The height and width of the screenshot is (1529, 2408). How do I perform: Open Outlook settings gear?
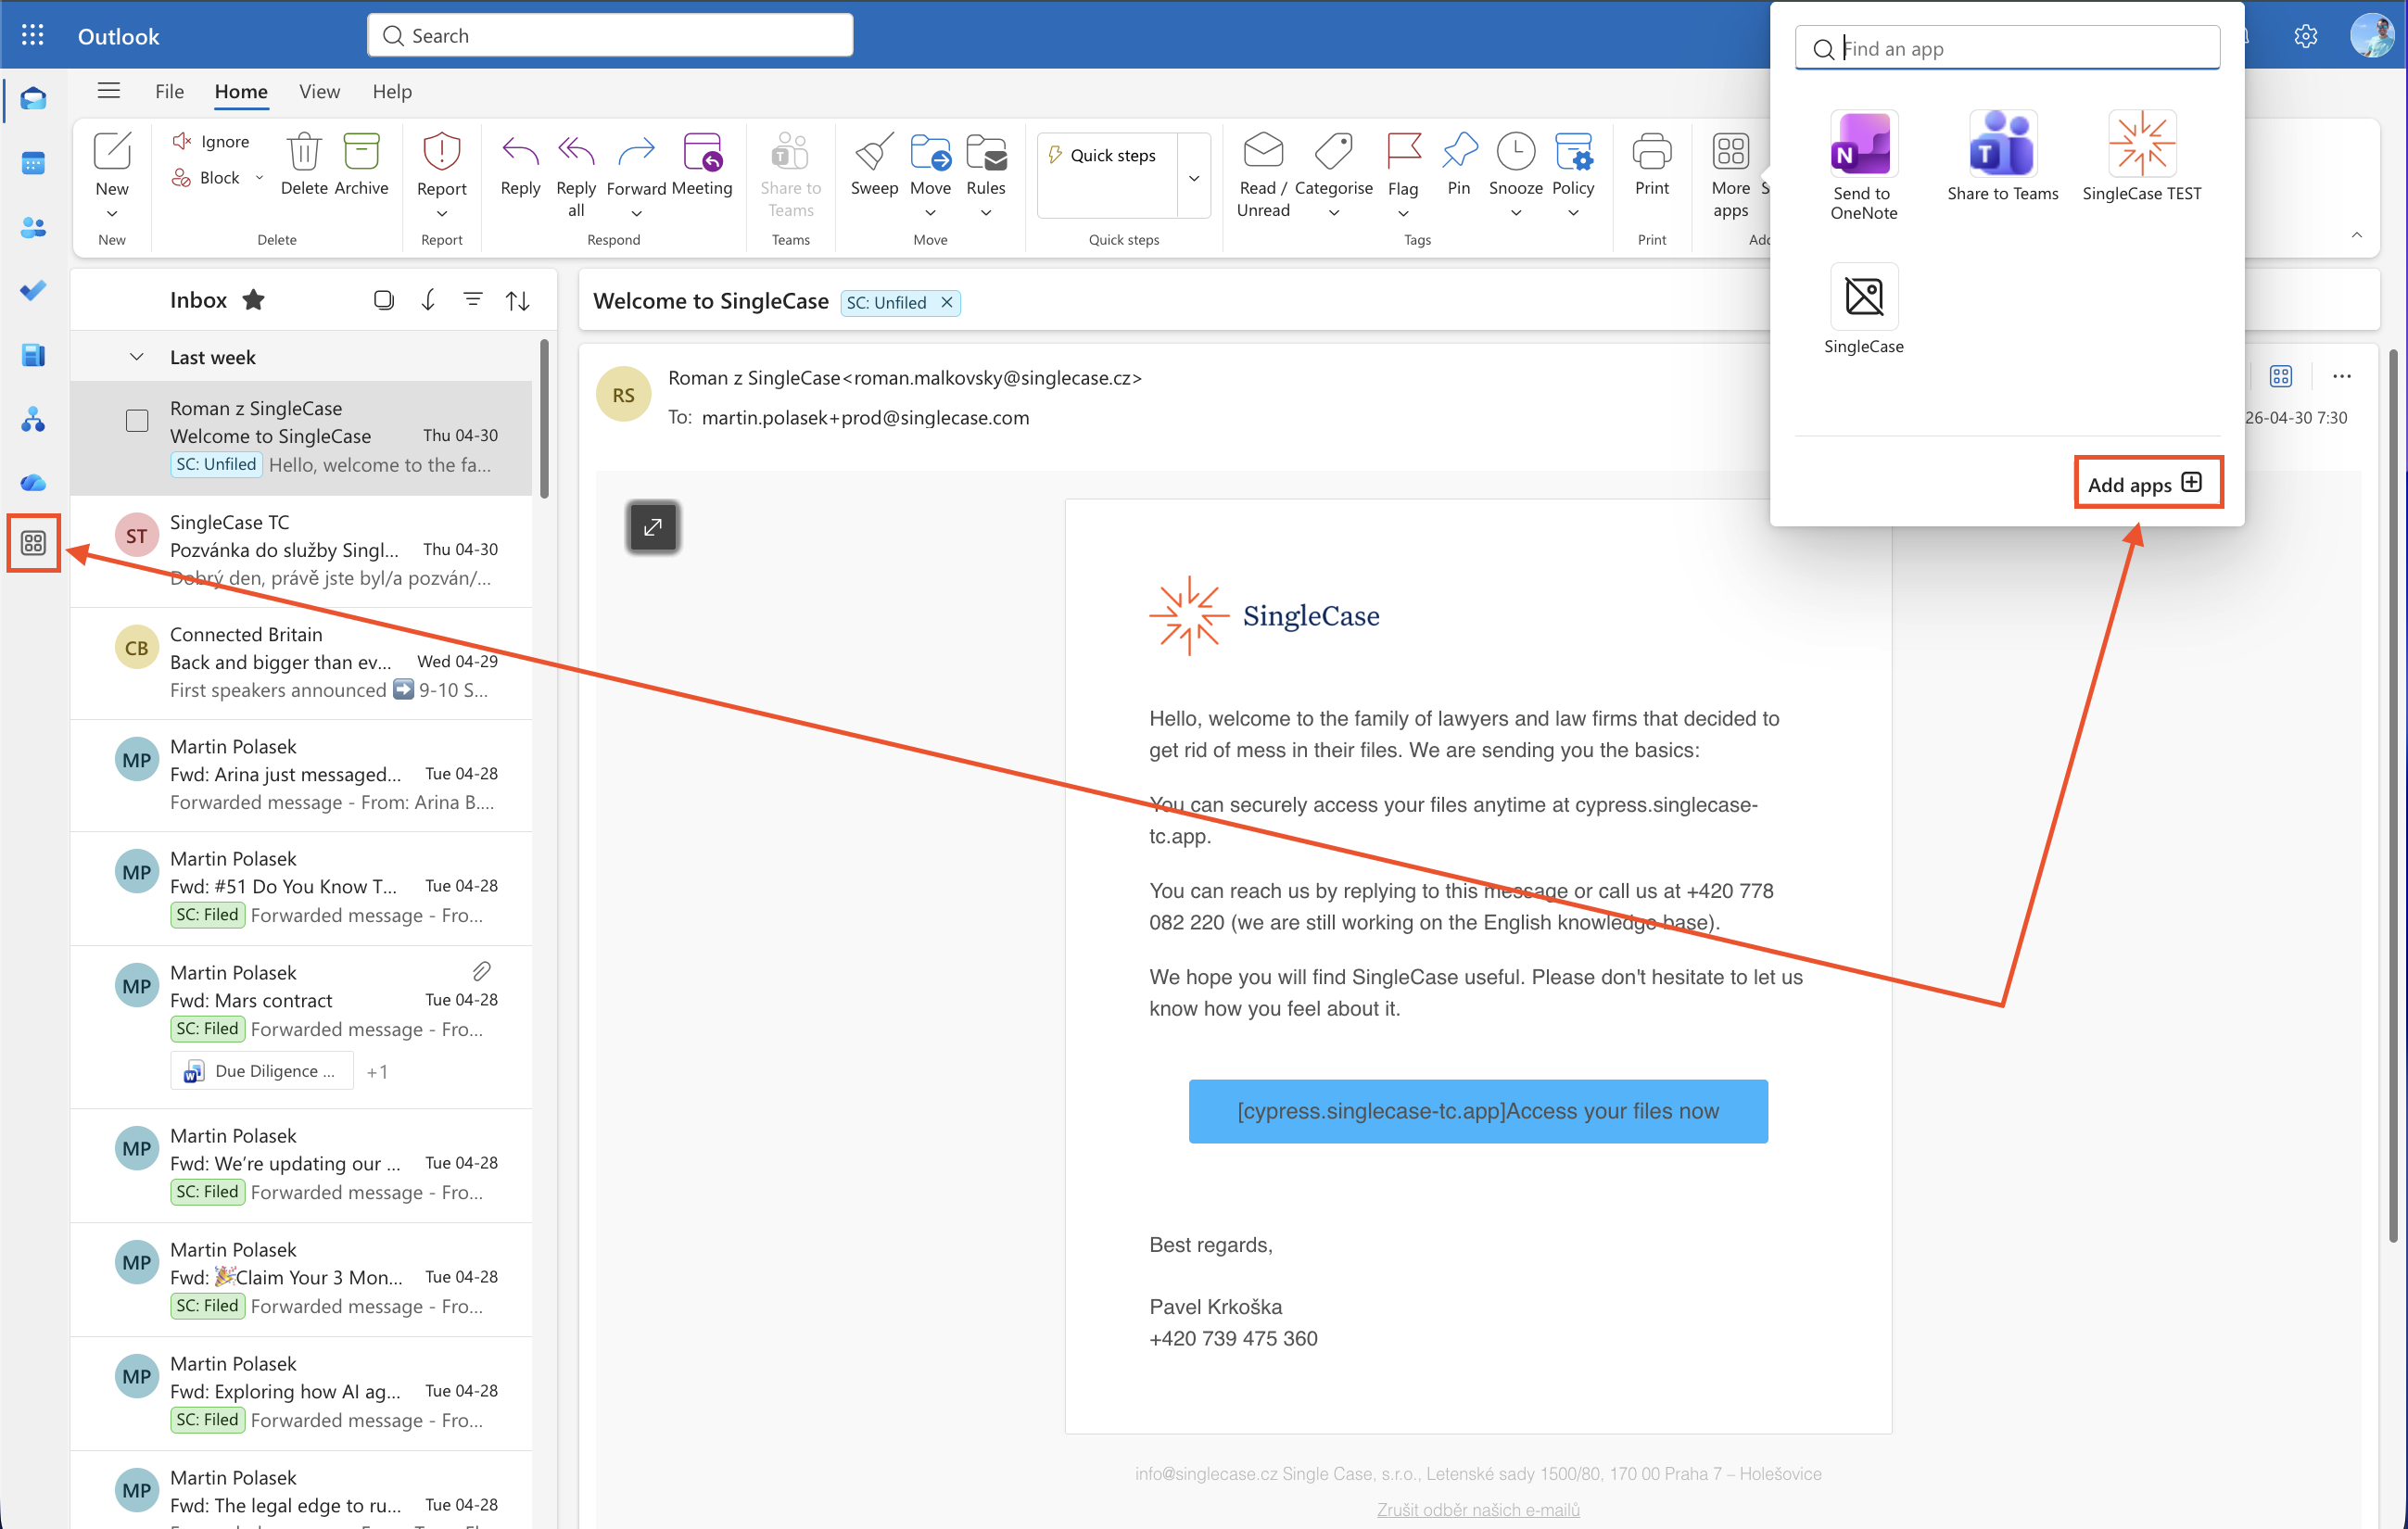(2304, 36)
